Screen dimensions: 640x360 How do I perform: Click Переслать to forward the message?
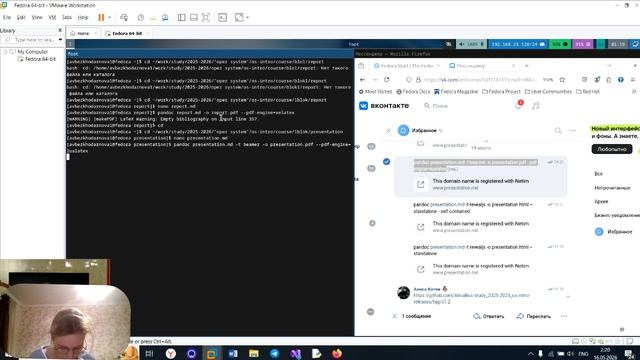point(533,316)
